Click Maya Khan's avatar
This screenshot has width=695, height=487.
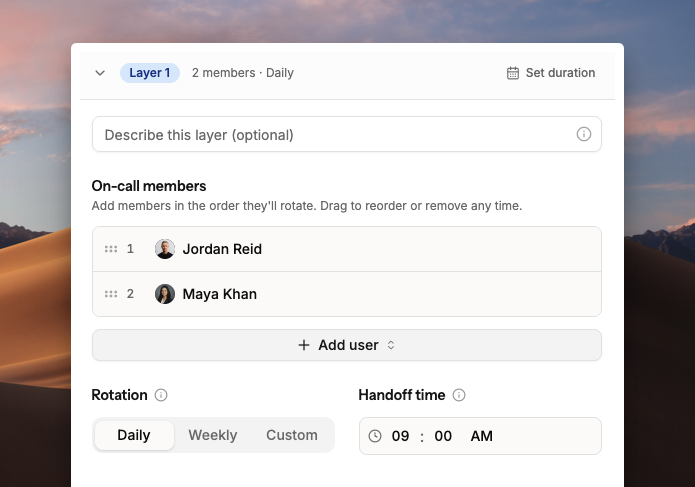coord(165,294)
